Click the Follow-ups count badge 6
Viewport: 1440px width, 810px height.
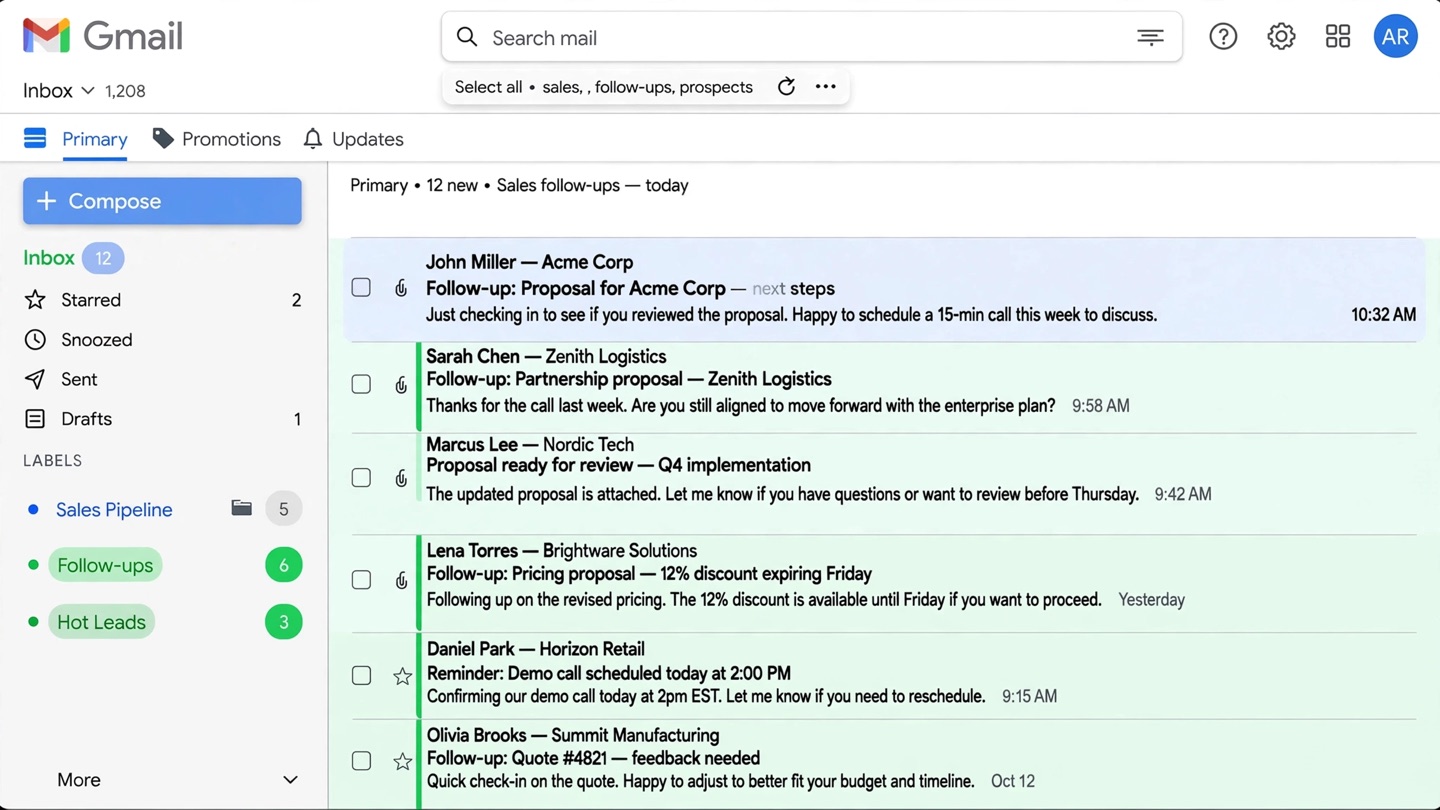284,565
